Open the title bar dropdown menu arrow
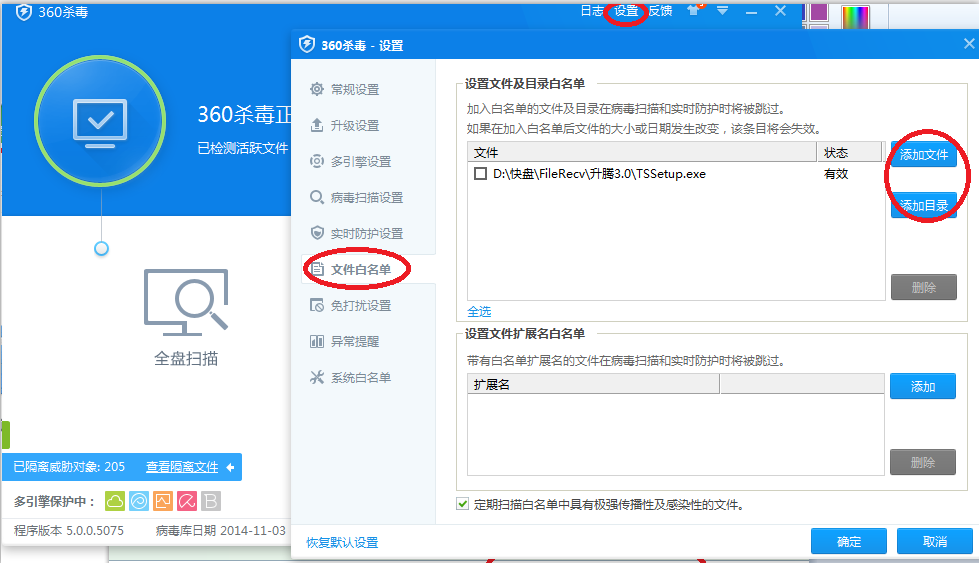This screenshot has width=979, height=563. [722, 11]
